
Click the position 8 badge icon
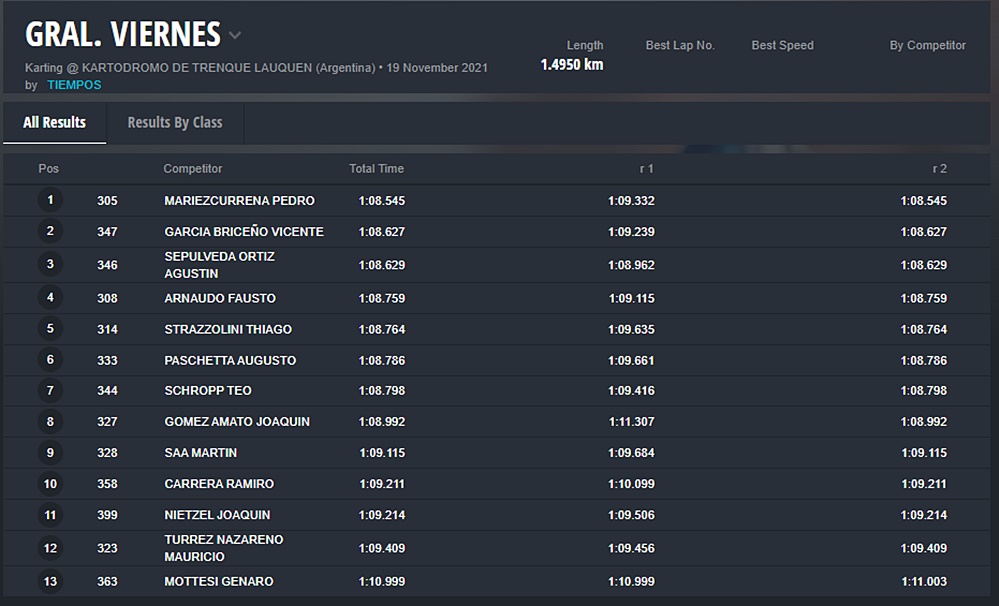[51, 421]
